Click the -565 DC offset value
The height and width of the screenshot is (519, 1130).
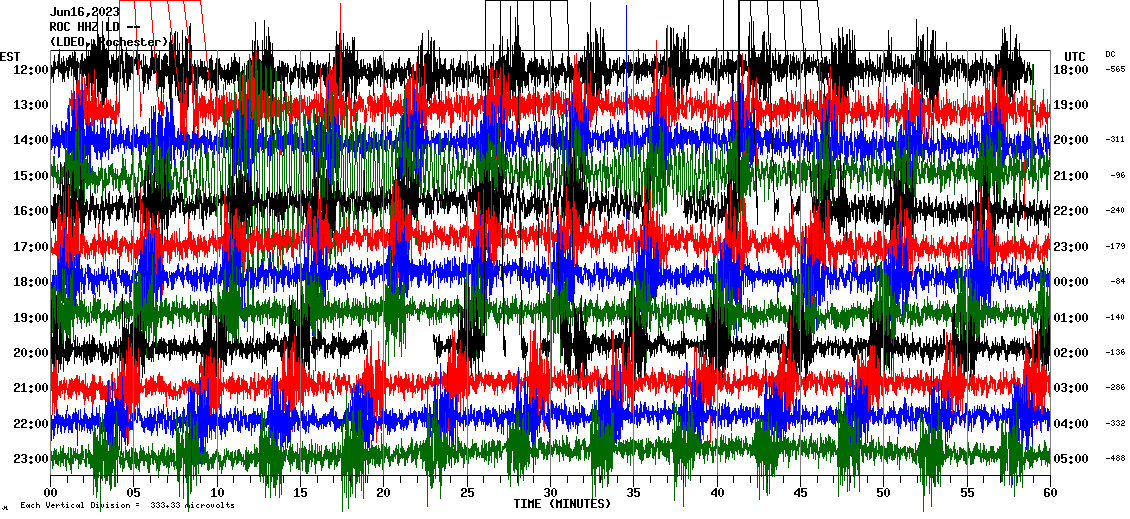click(1115, 70)
